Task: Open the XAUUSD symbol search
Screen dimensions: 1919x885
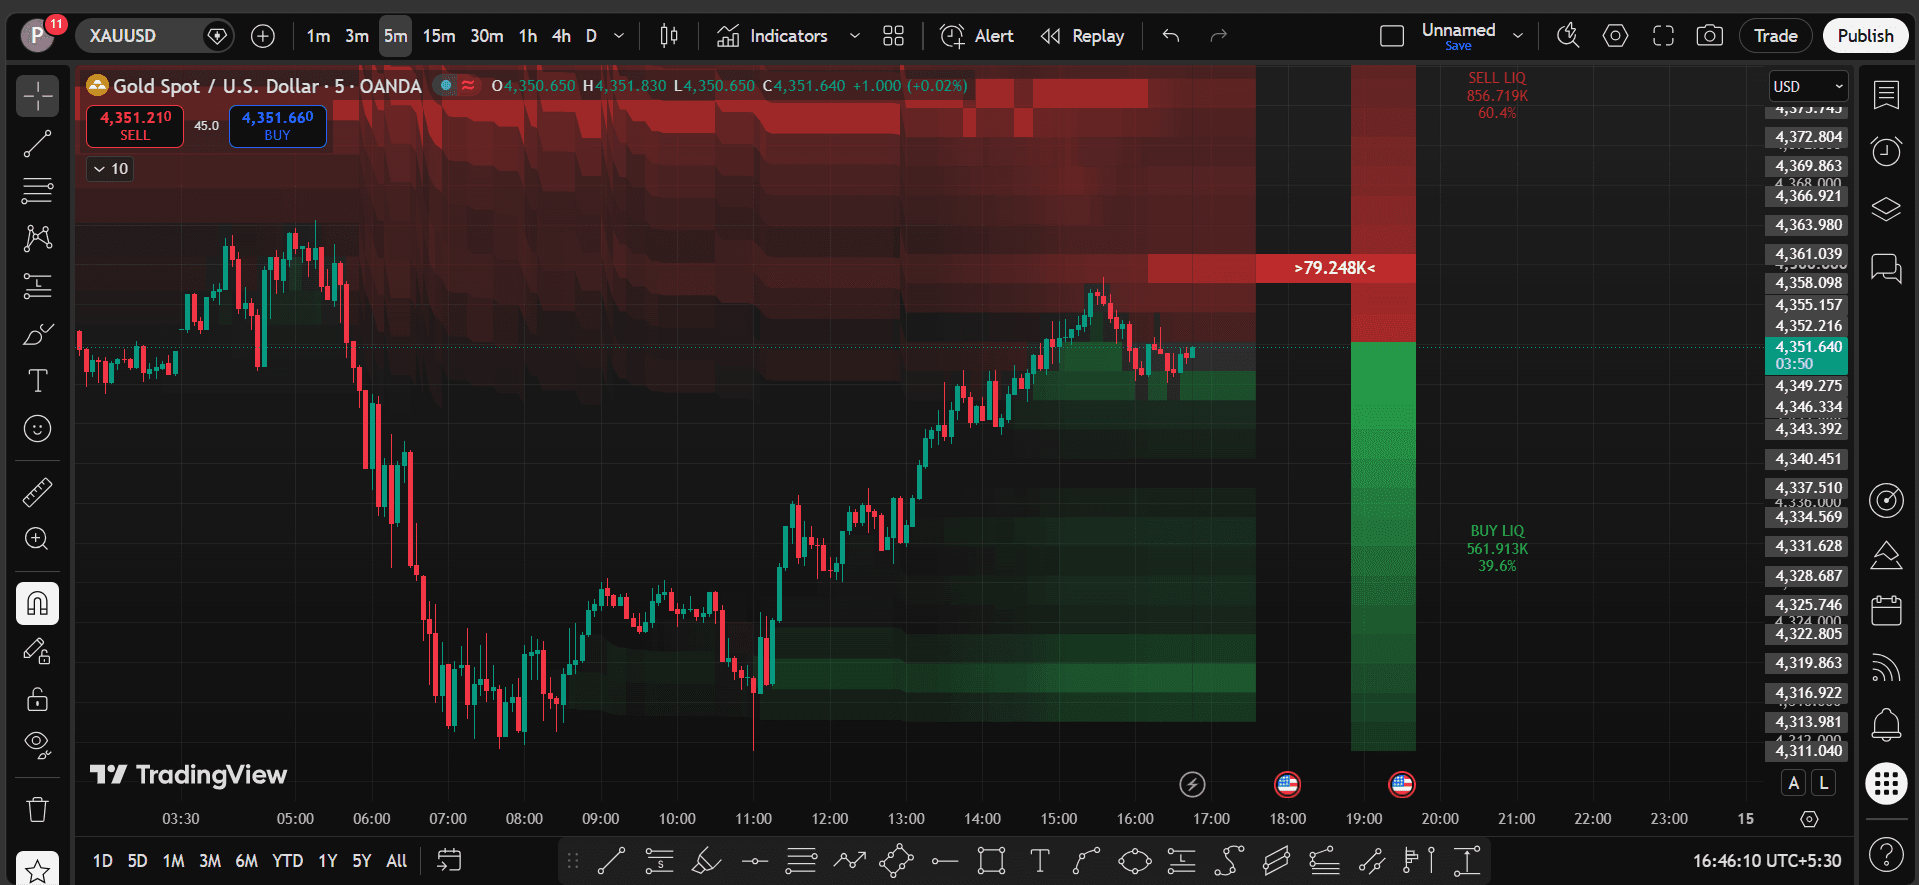Action: coord(156,36)
